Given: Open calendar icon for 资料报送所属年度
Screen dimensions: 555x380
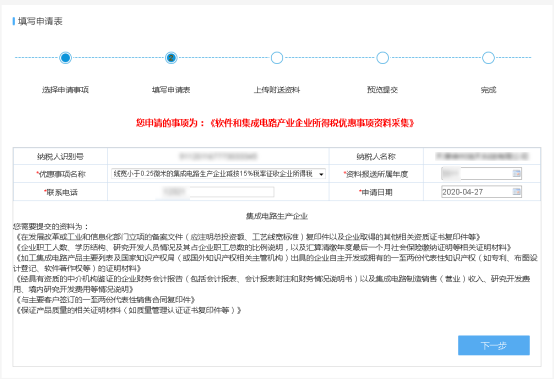Looking at the screenshot, I should tap(517, 173).
